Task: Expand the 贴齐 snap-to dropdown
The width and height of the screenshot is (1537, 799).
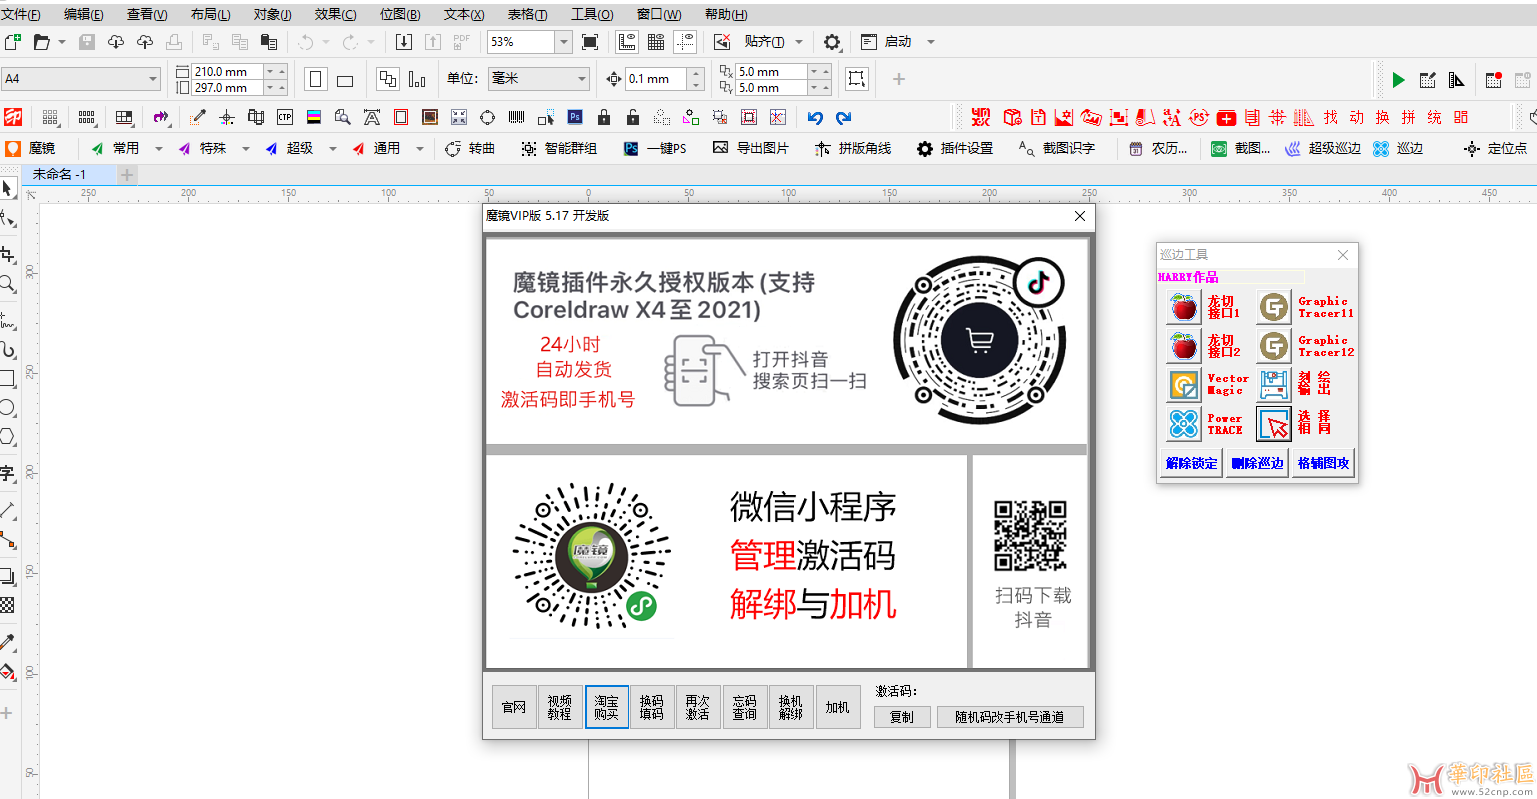Action: point(798,42)
